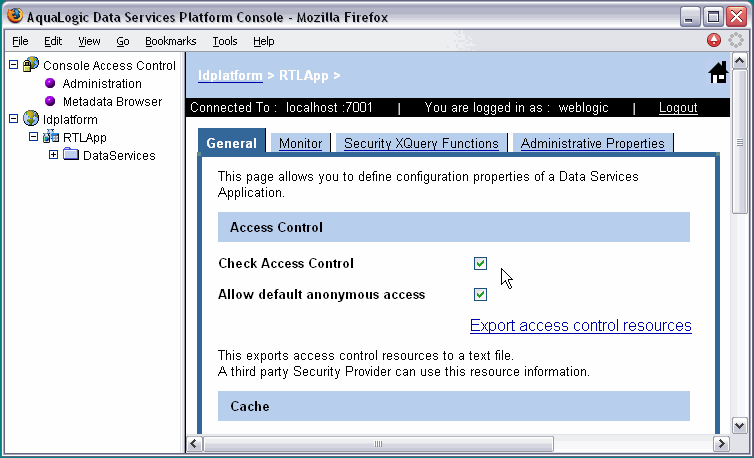The height and width of the screenshot is (458, 754).
Task: Uncheck Check Access Control checkbox
Action: click(x=480, y=263)
